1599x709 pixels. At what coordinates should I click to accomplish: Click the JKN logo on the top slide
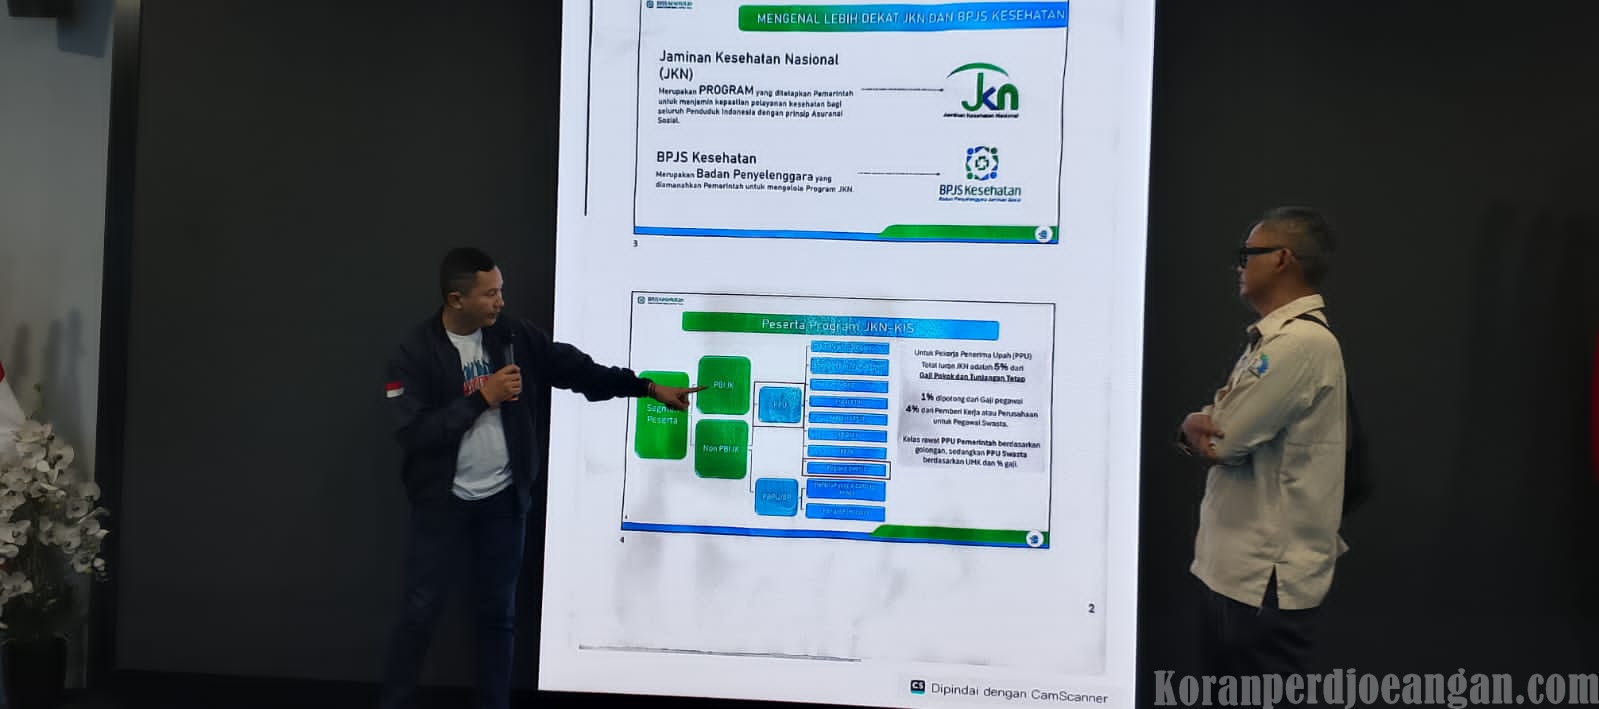[982, 91]
